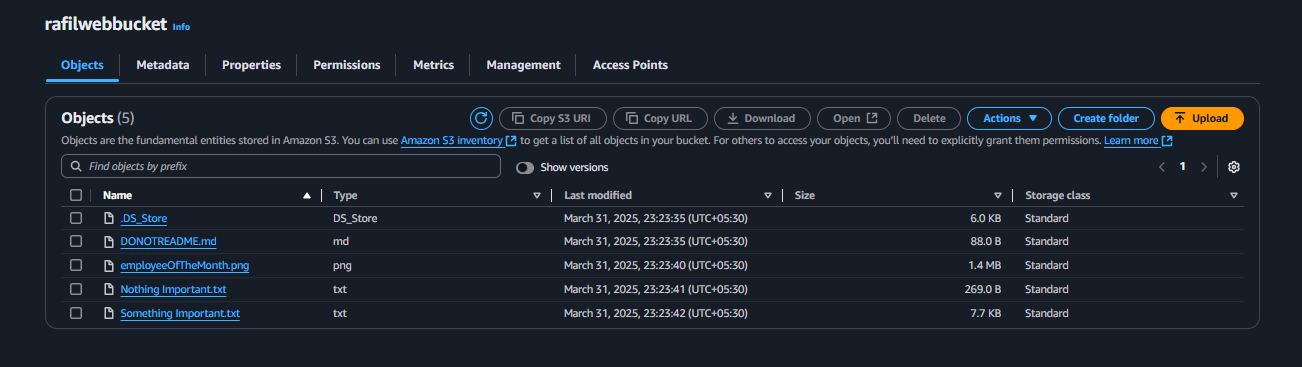Image resolution: width=1302 pixels, height=367 pixels.
Task: Go to next page arrow
Action: point(1203,167)
